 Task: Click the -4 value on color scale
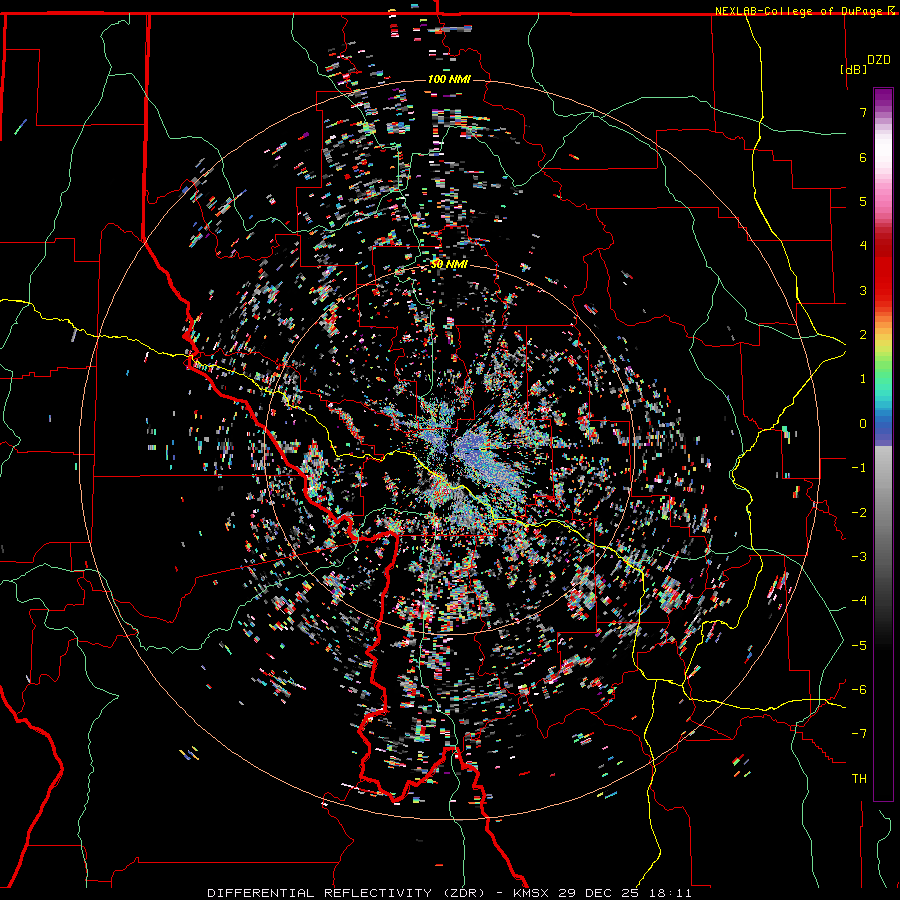coord(859,601)
